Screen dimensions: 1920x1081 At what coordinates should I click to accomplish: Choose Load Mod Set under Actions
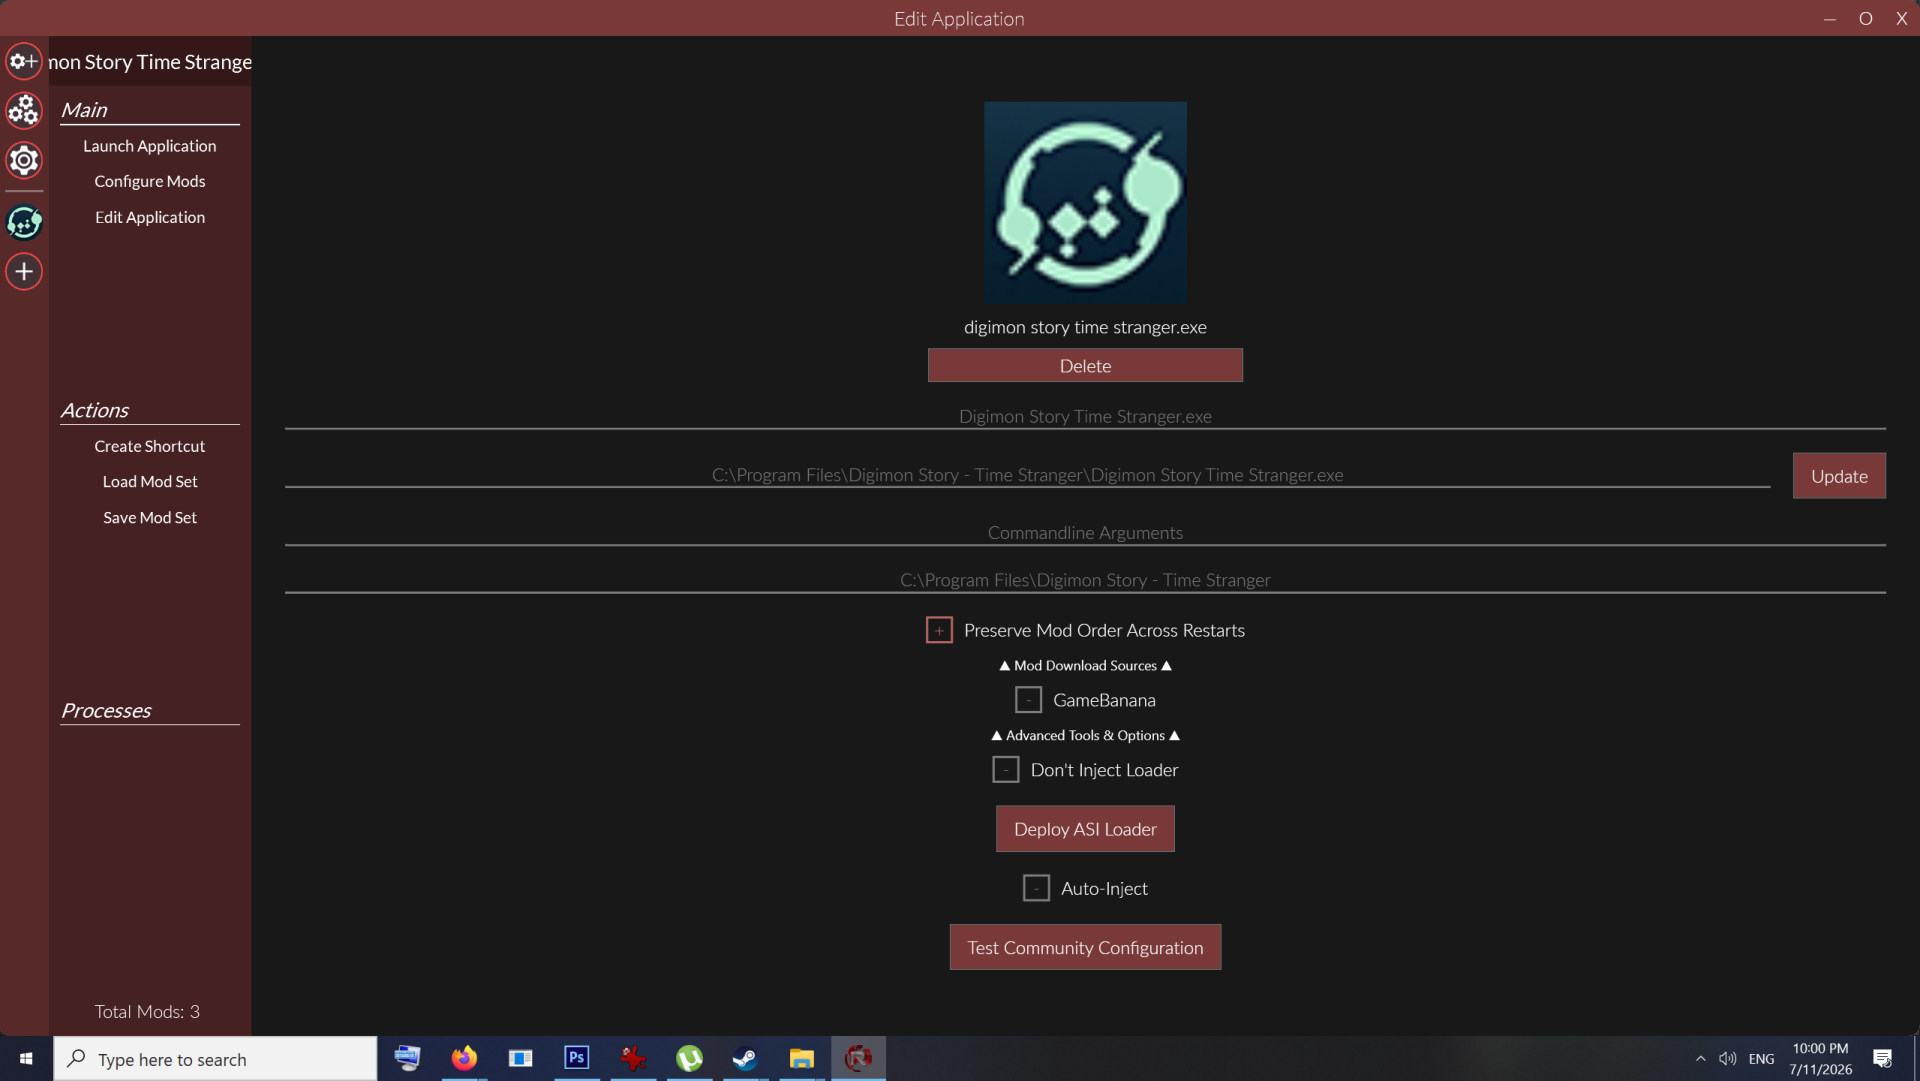point(150,482)
